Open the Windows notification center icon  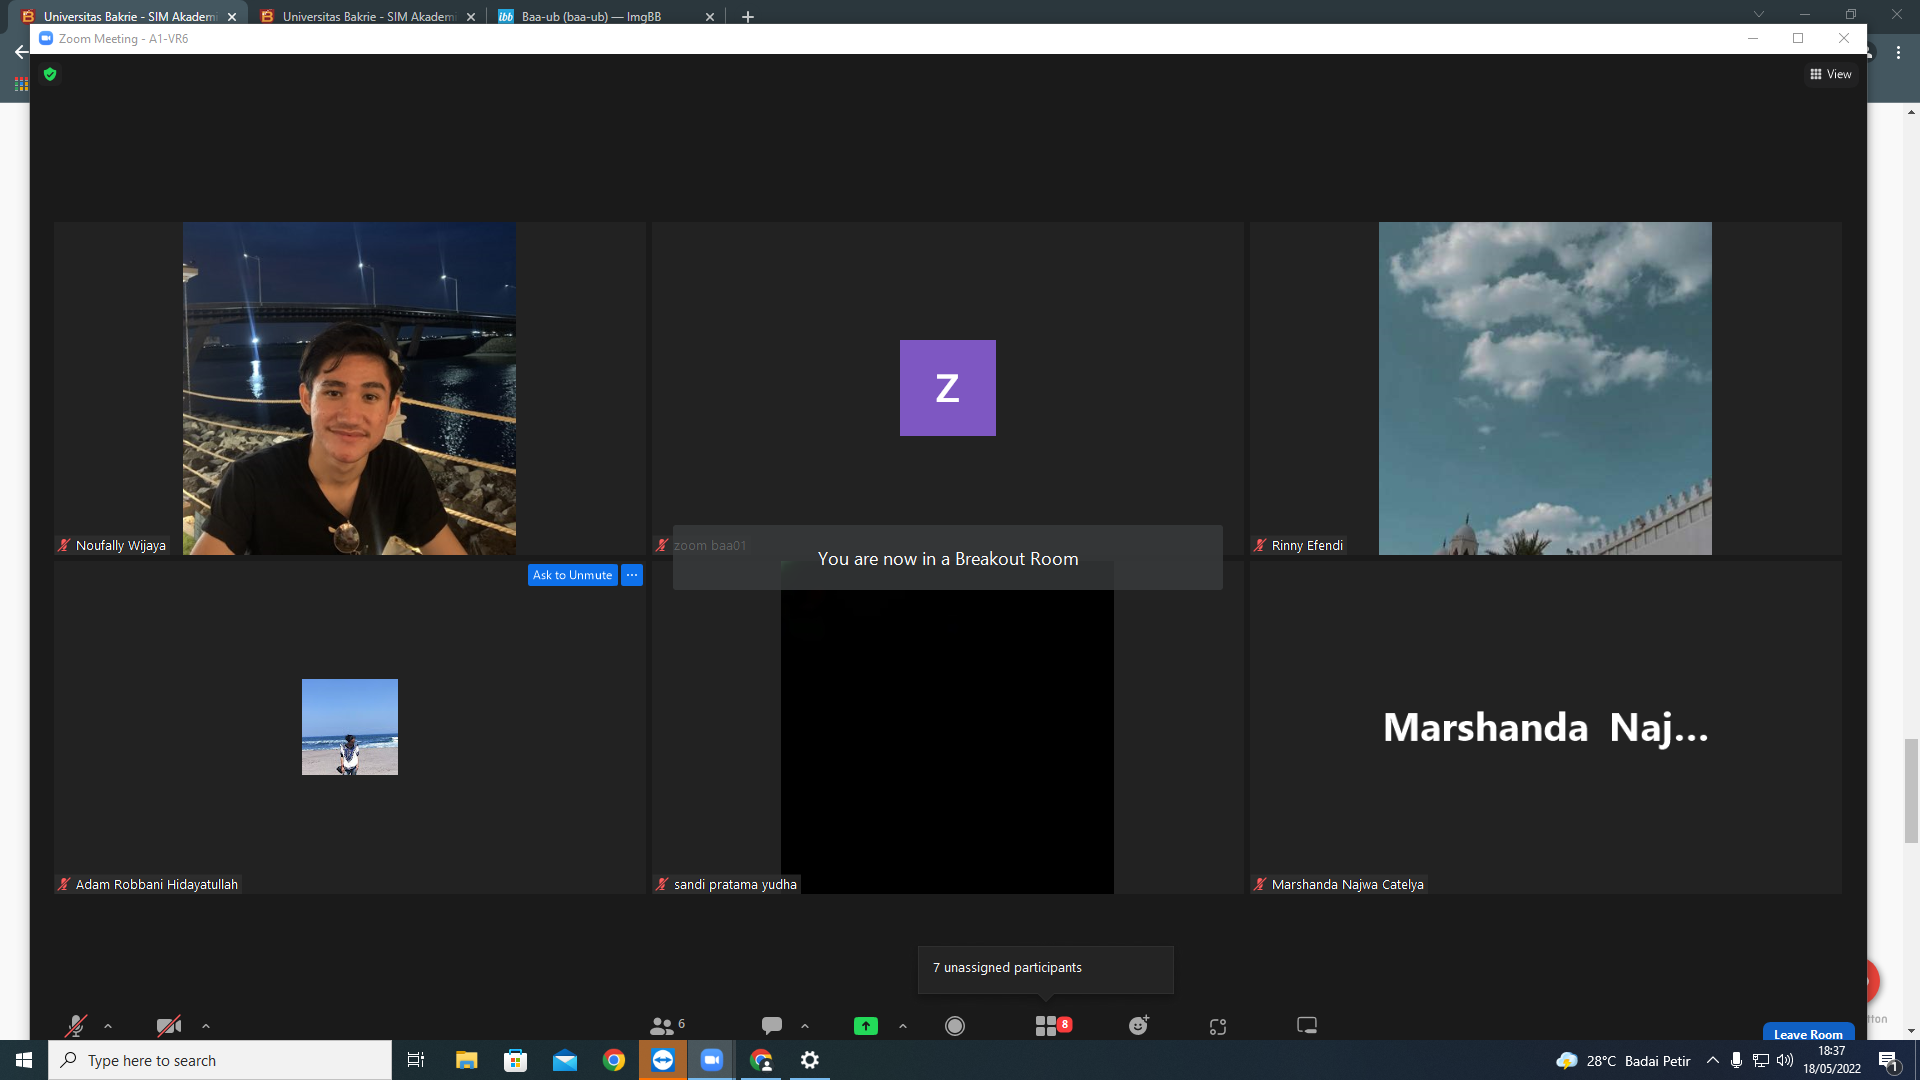pos(1889,1061)
